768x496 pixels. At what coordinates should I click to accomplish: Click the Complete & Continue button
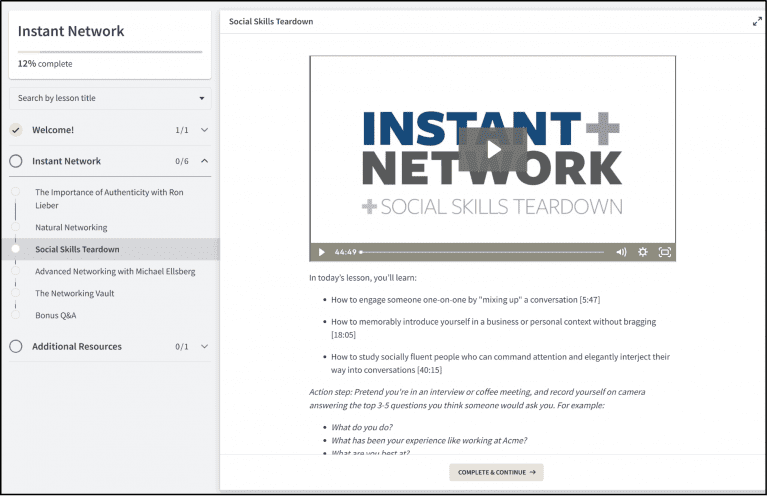[x=496, y=472]
